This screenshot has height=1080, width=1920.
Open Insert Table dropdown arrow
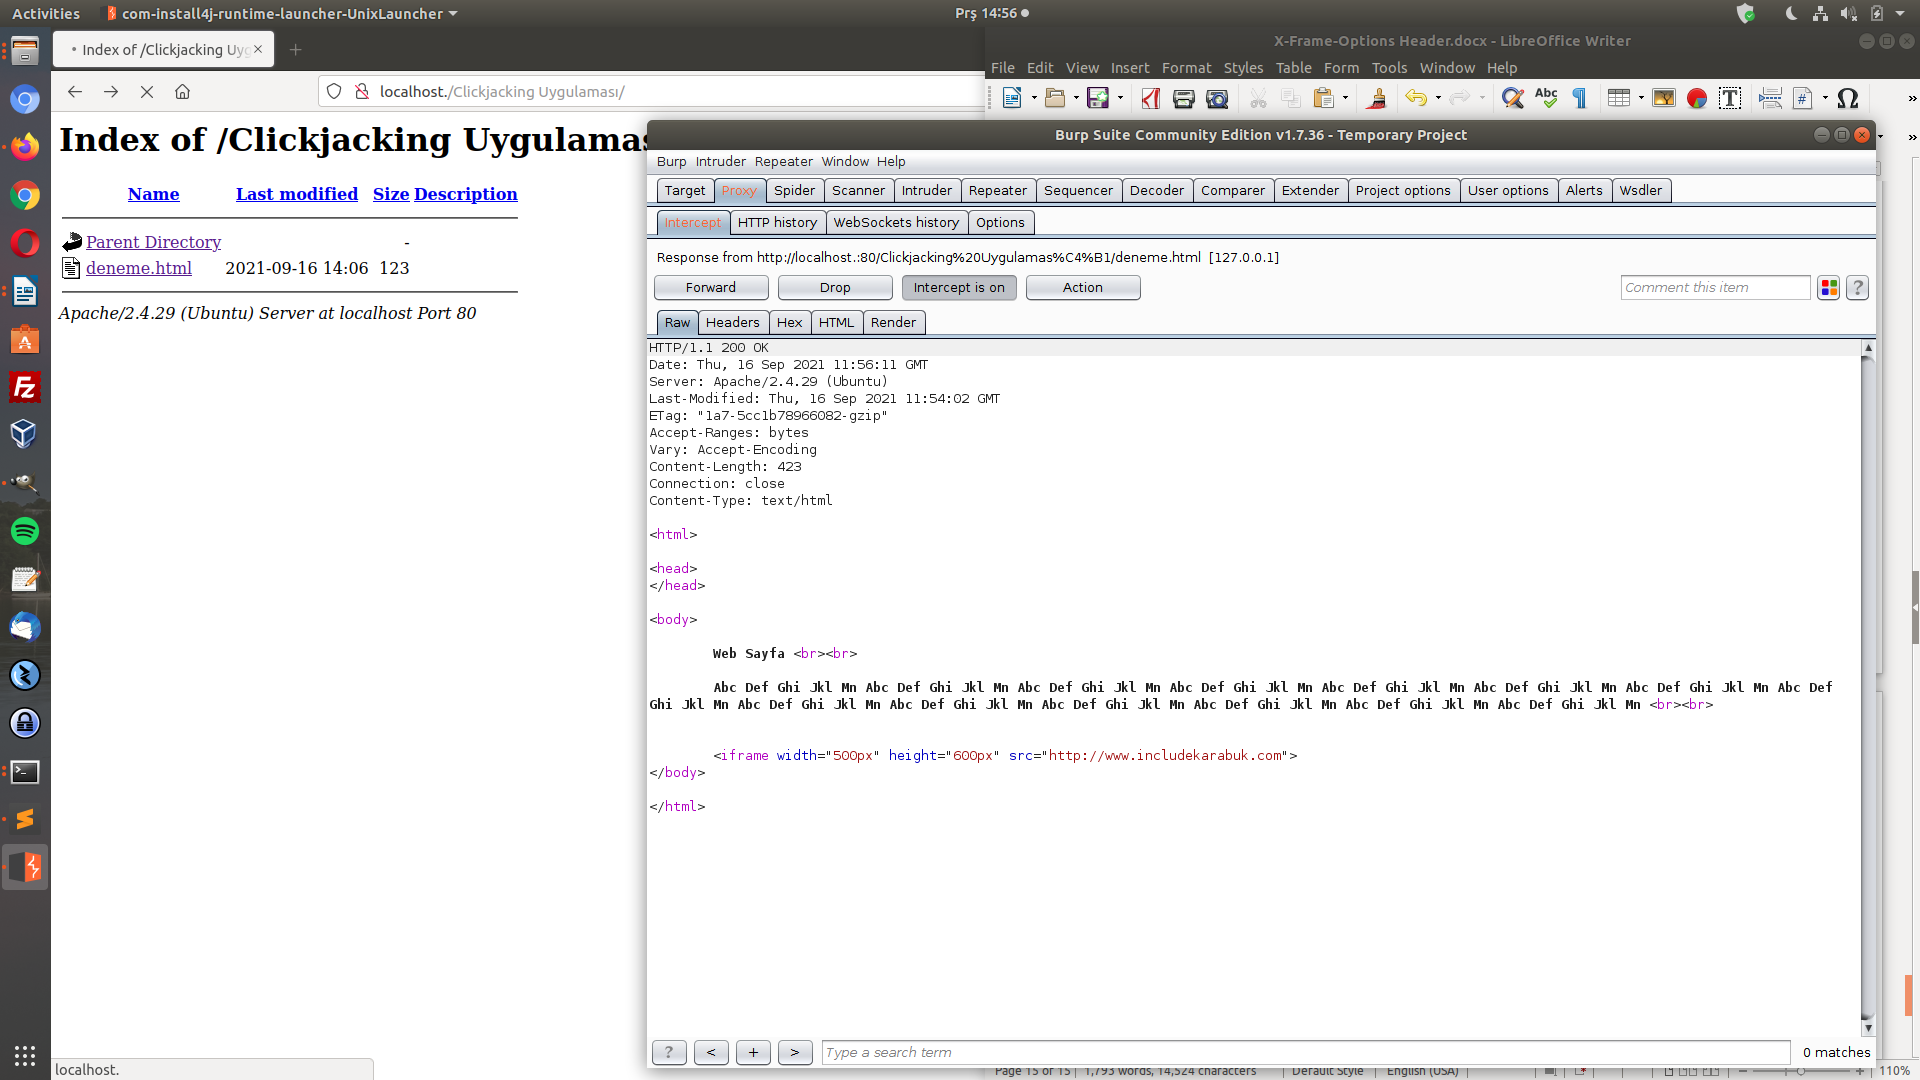coord(1641,98)
